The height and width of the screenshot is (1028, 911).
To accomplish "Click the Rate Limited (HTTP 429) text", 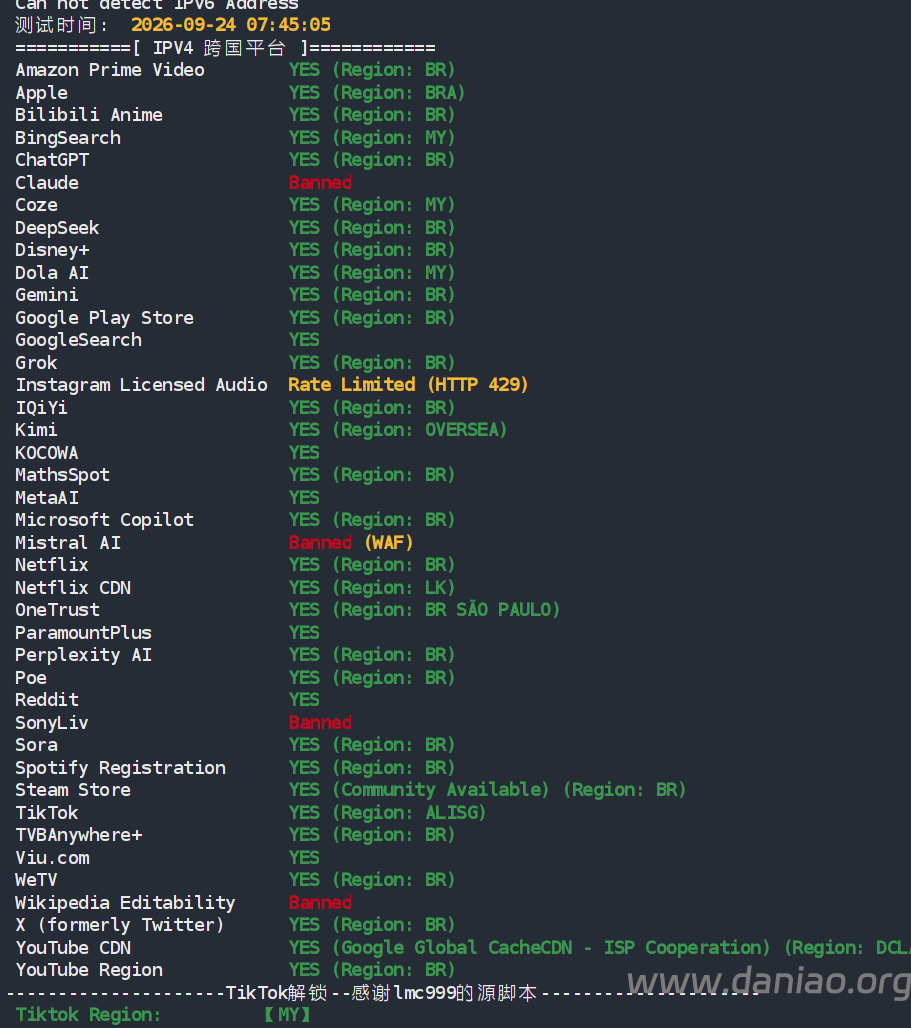I will [408, 384].
